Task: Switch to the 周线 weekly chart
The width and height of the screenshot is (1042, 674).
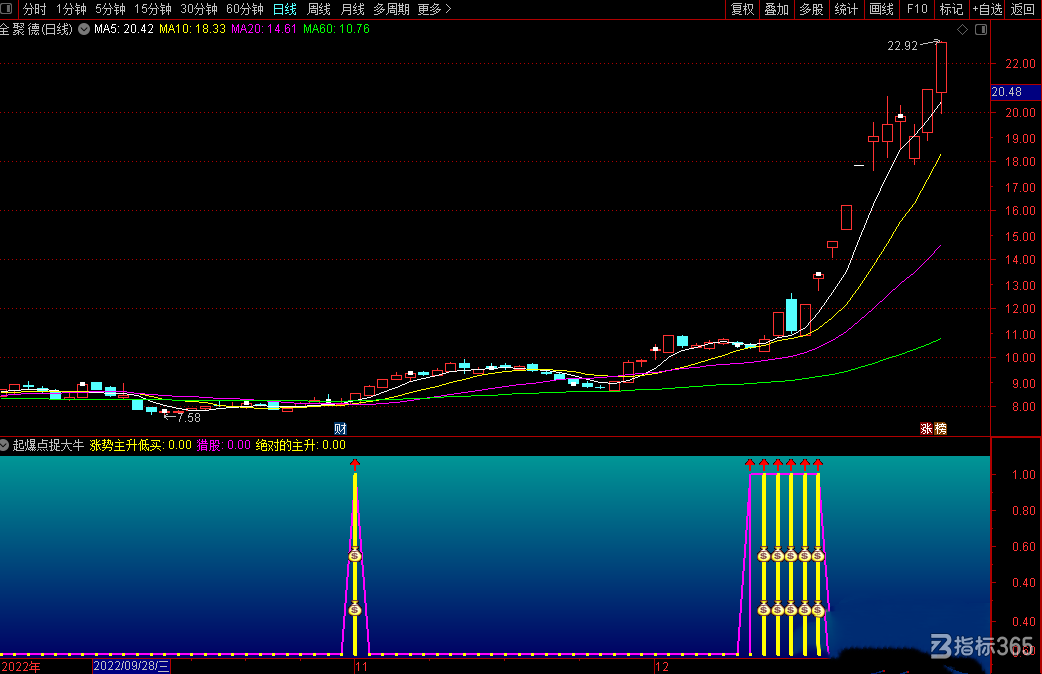Action: (319, 9)
